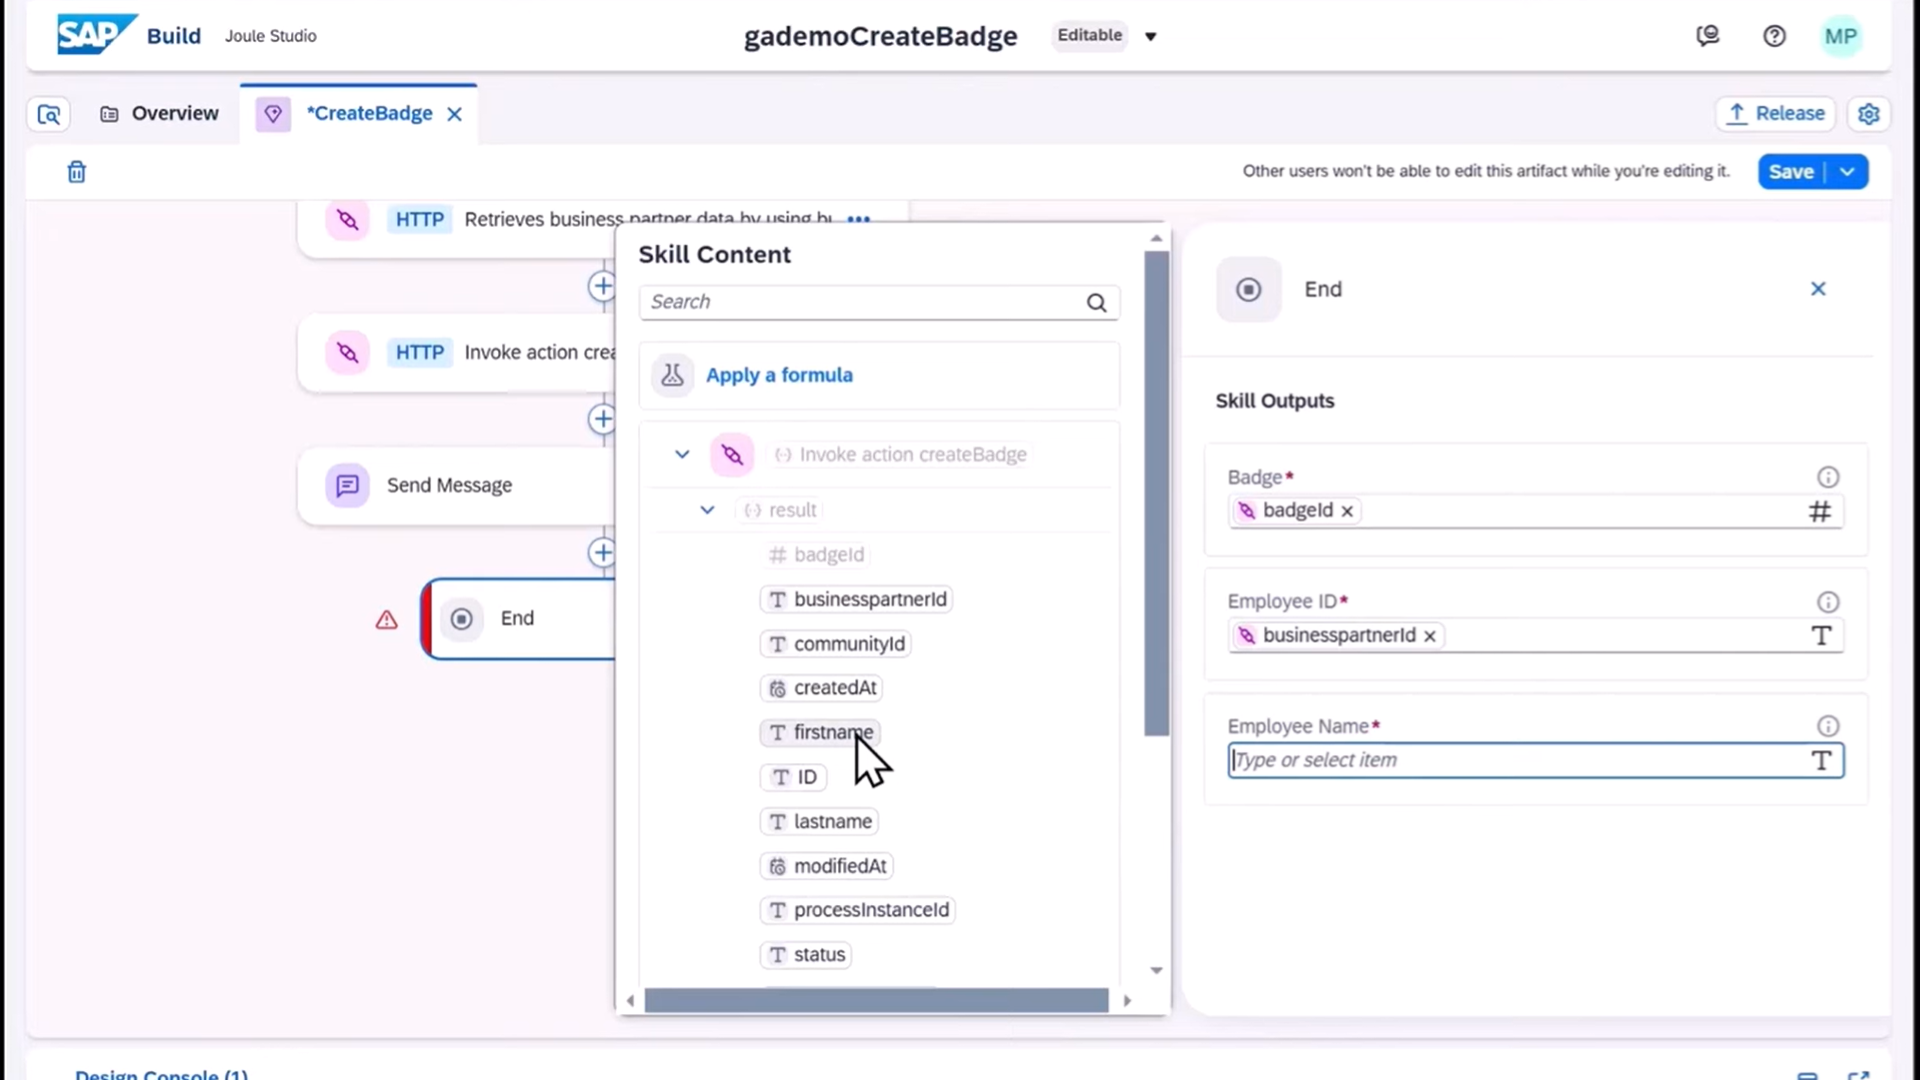Open the feedback chat icon in header
1920x1080 pixels.
point(1708,36)
